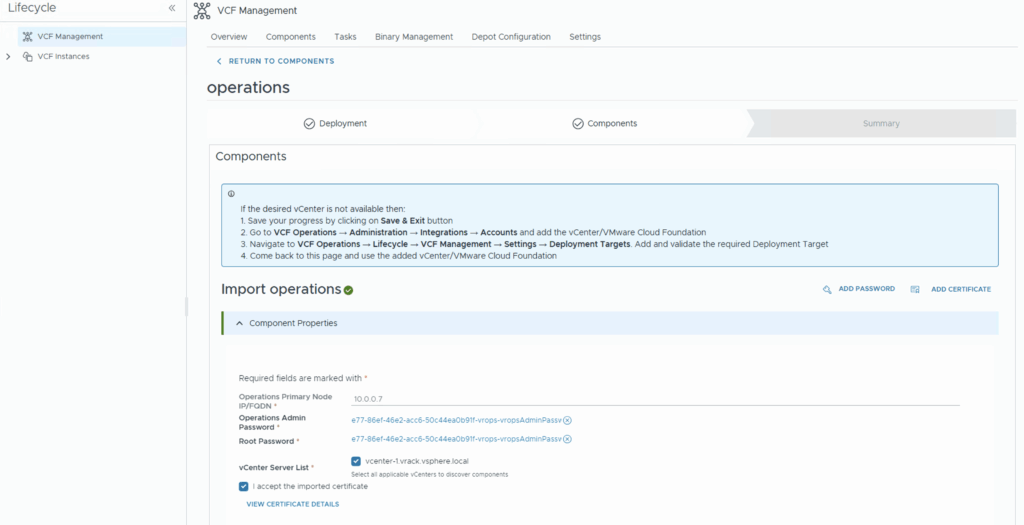Uncheck vcenter-1.vrack.vsphere.local checkbox
Viewport: 1024px width, 525px height.
(356, 461)
